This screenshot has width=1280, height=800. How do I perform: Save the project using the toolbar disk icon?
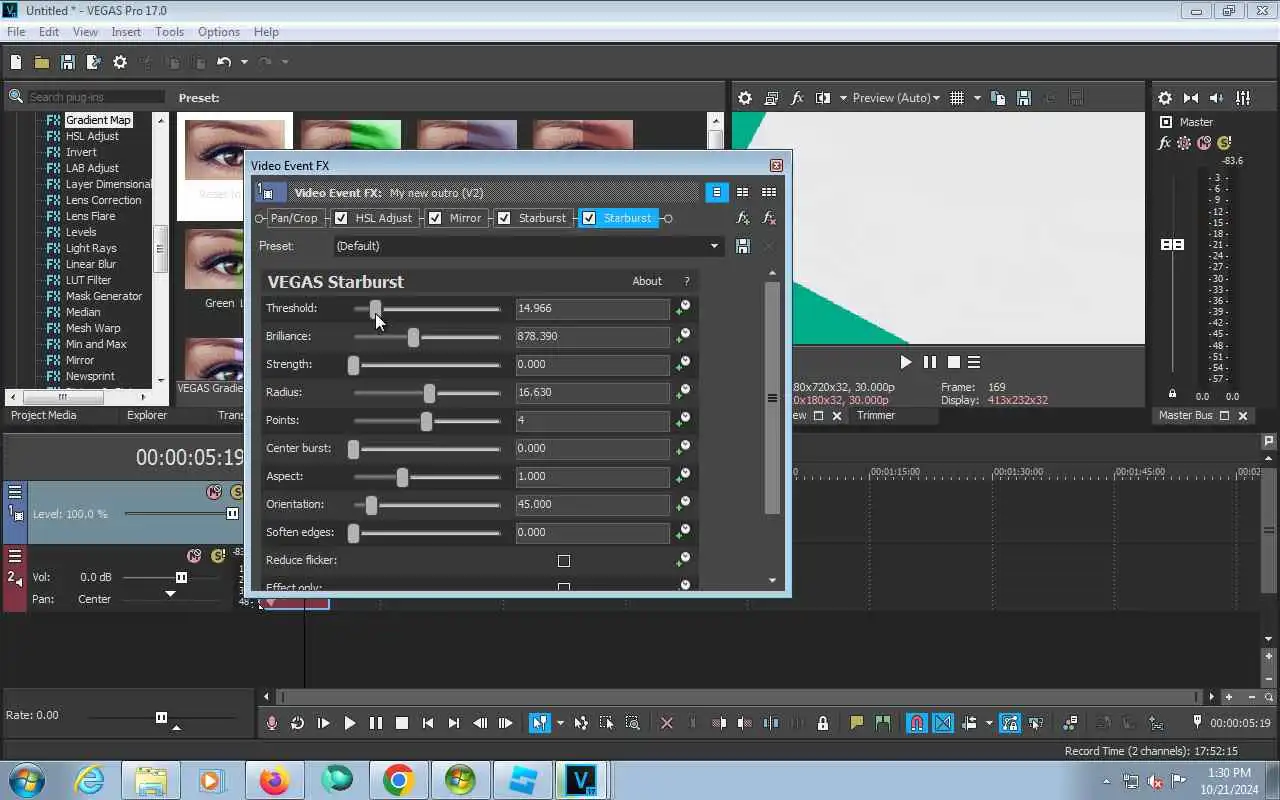coord(68,62)
